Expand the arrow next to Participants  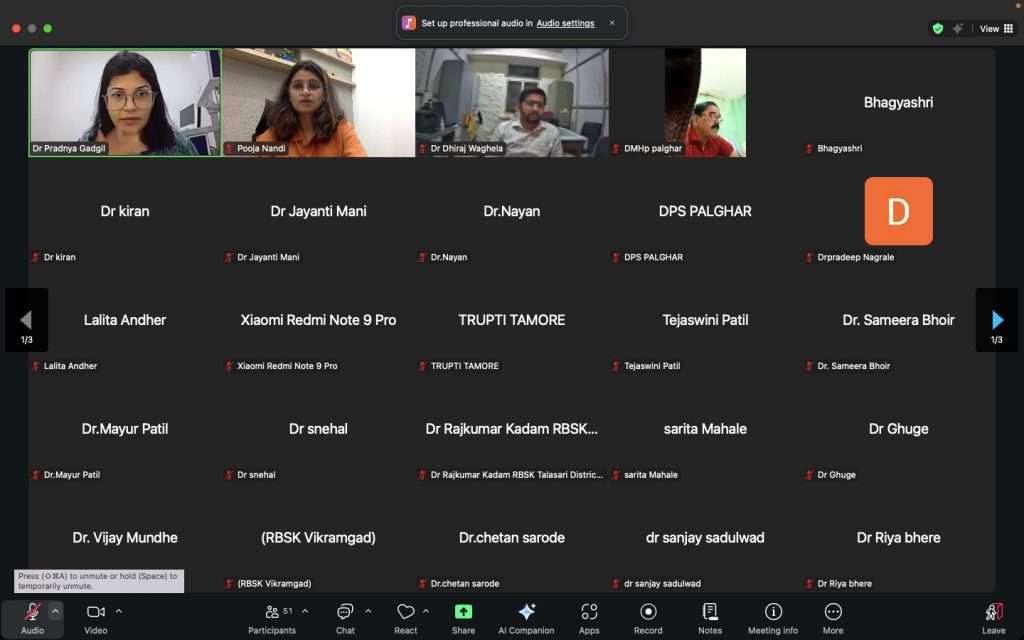(x=305, y=611)
